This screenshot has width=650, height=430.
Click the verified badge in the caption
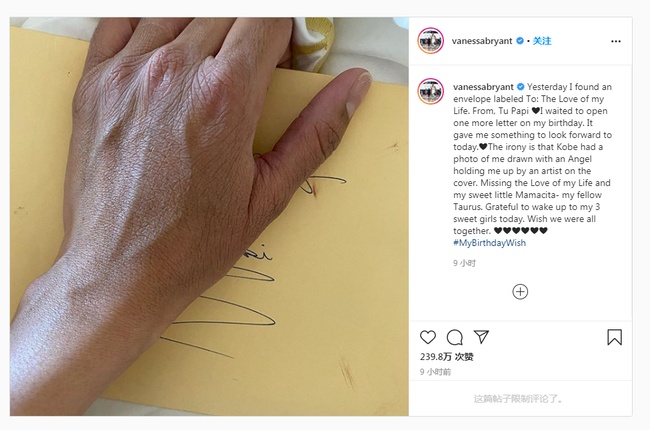point(521,87)
